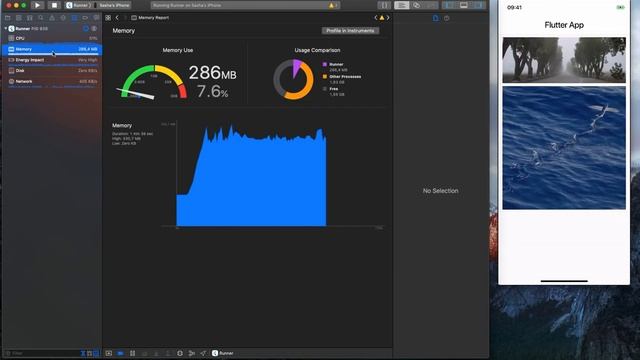Viewport: 640px width, 360px height.
Task: Click the blue ocean image in Flutter App
Action: tap(564, 148)
